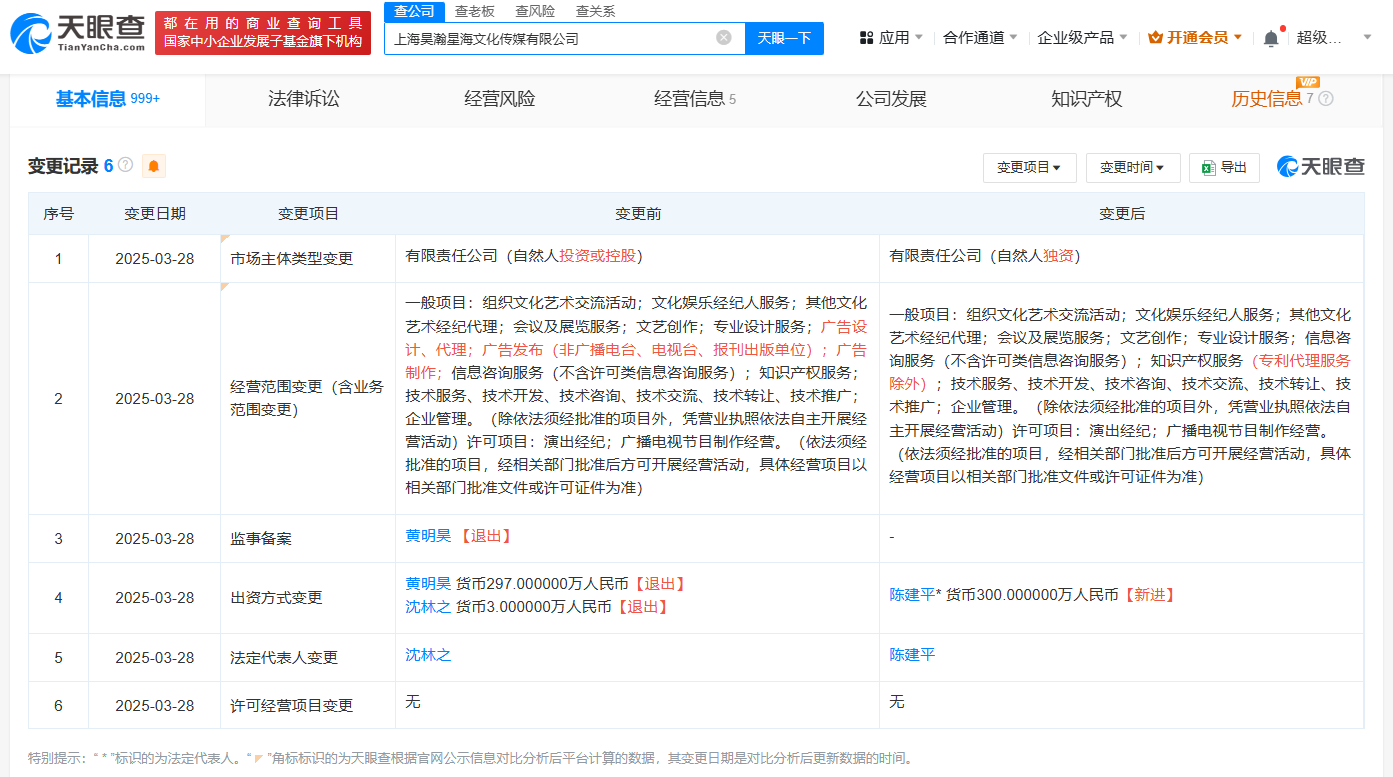The width and height of the screenshot is (1393, 777).
Task: Click the 【新进】 tag after 陈建平's 300万
Action: click(x=1149, y=595)
